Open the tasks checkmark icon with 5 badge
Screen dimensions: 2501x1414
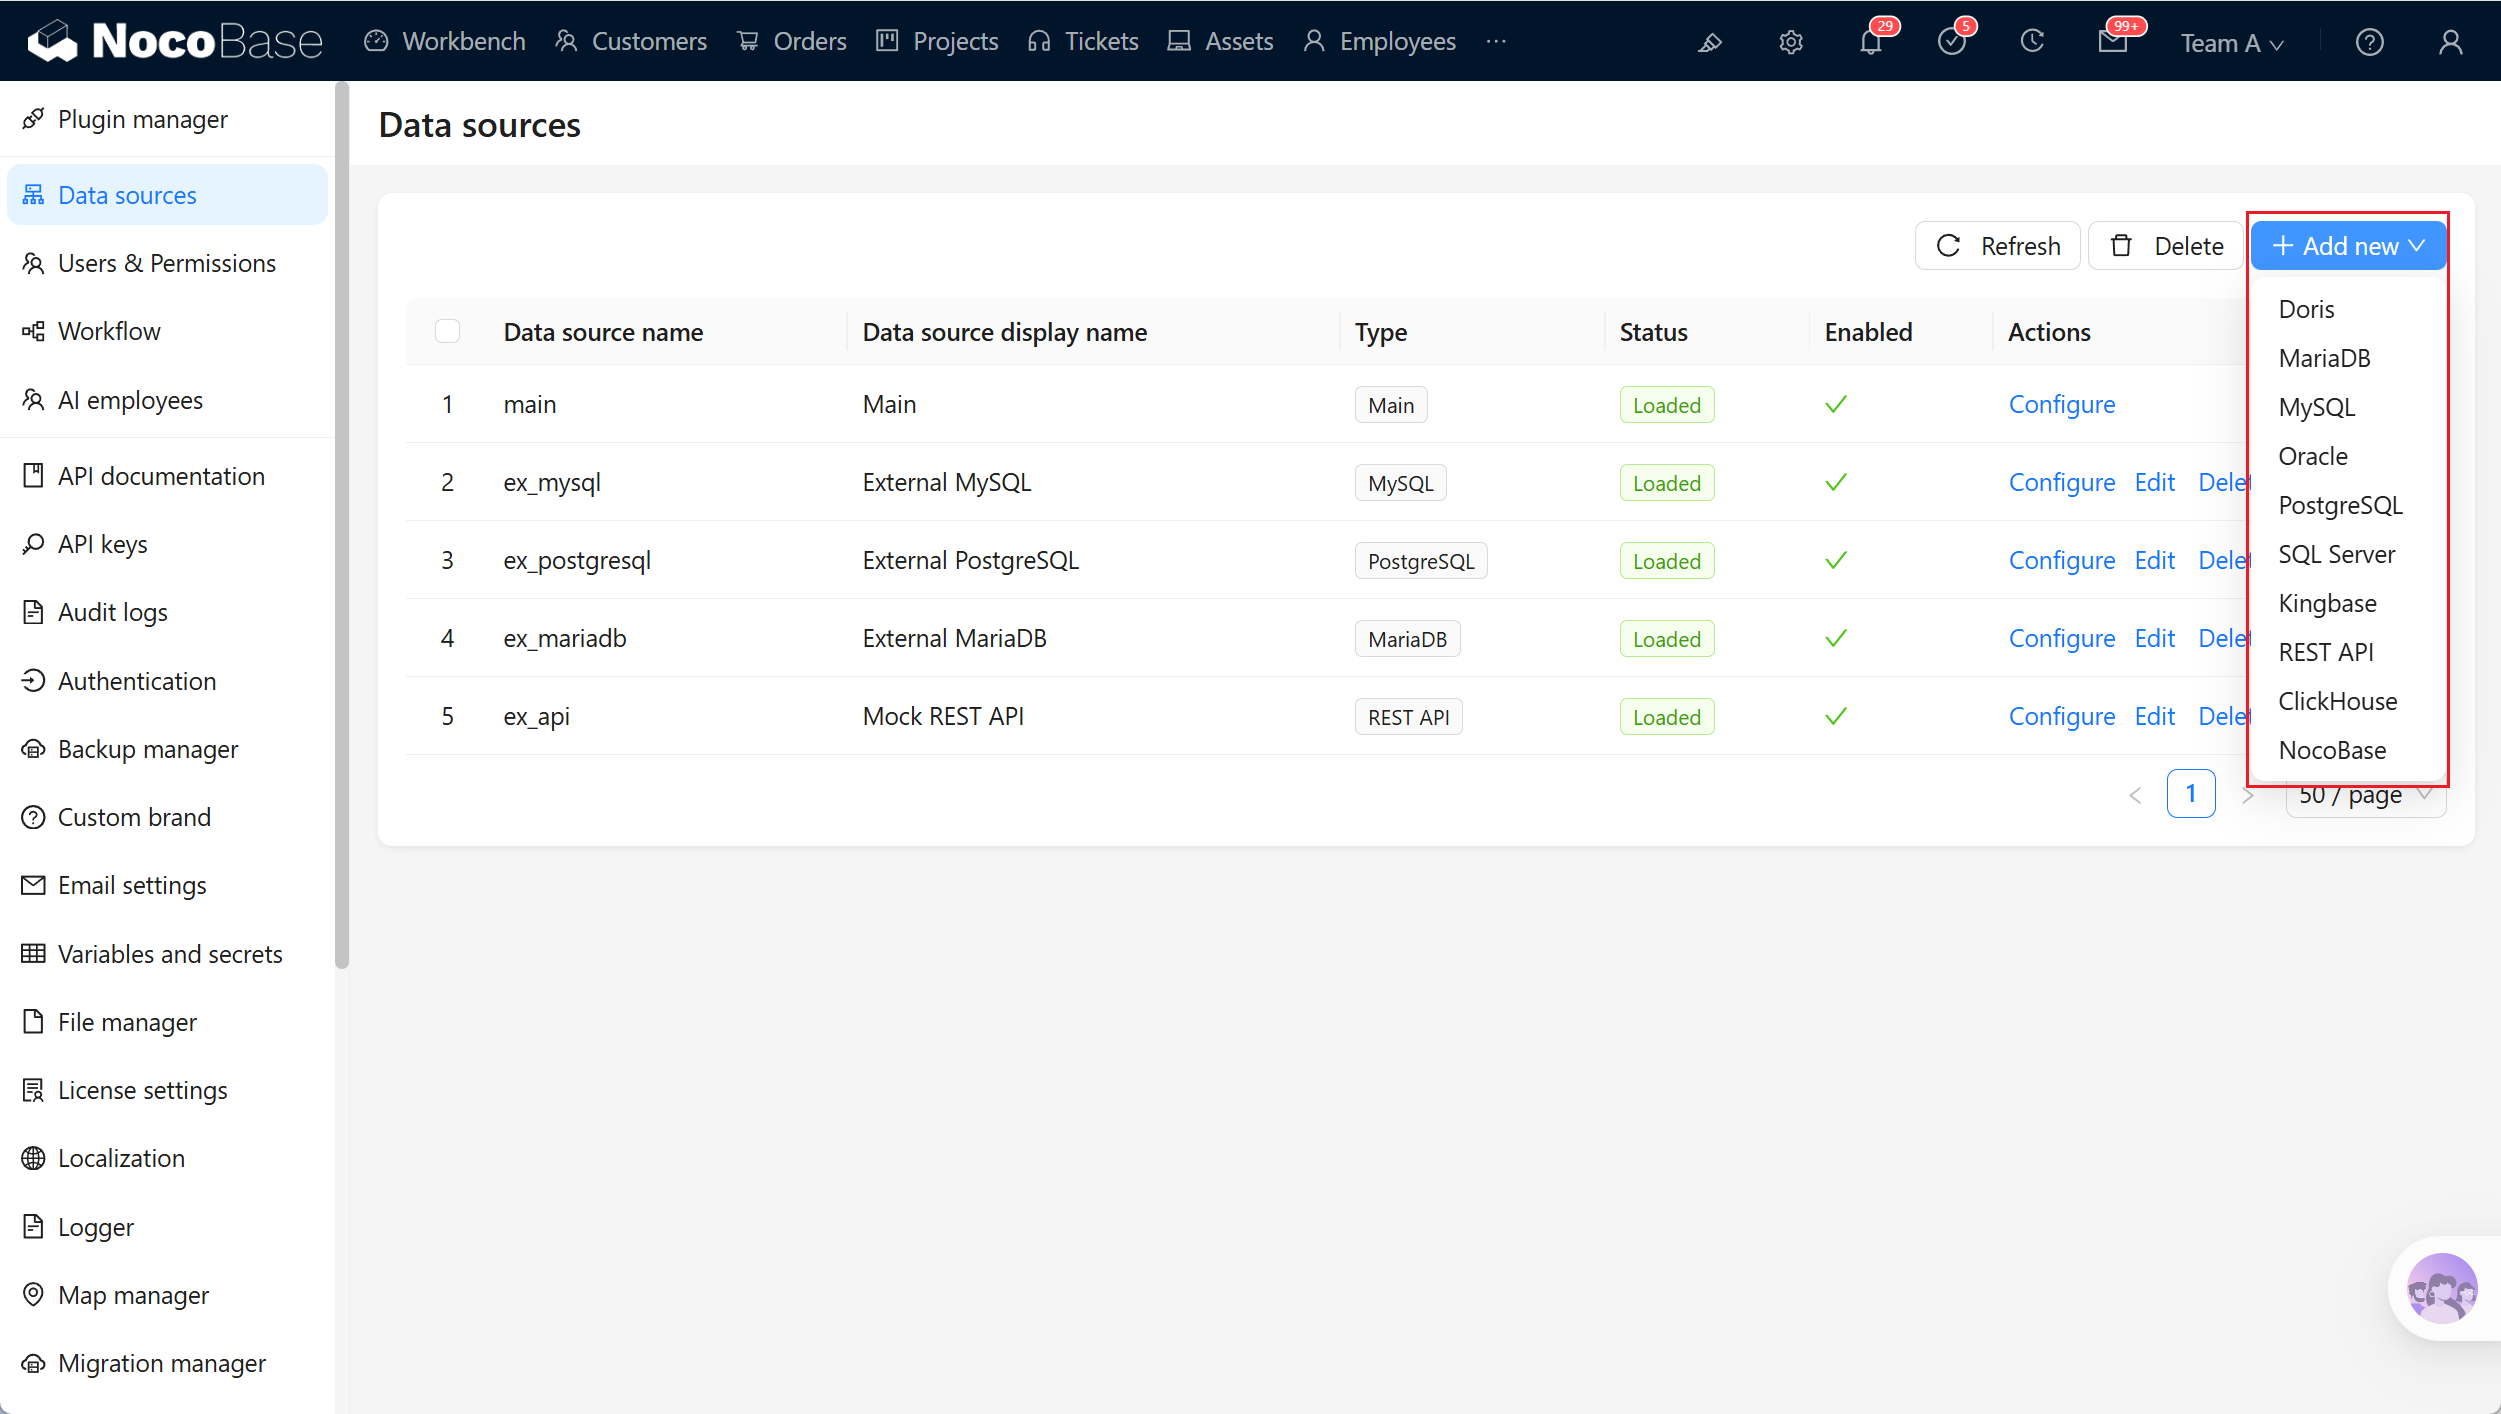(1952, 42)
